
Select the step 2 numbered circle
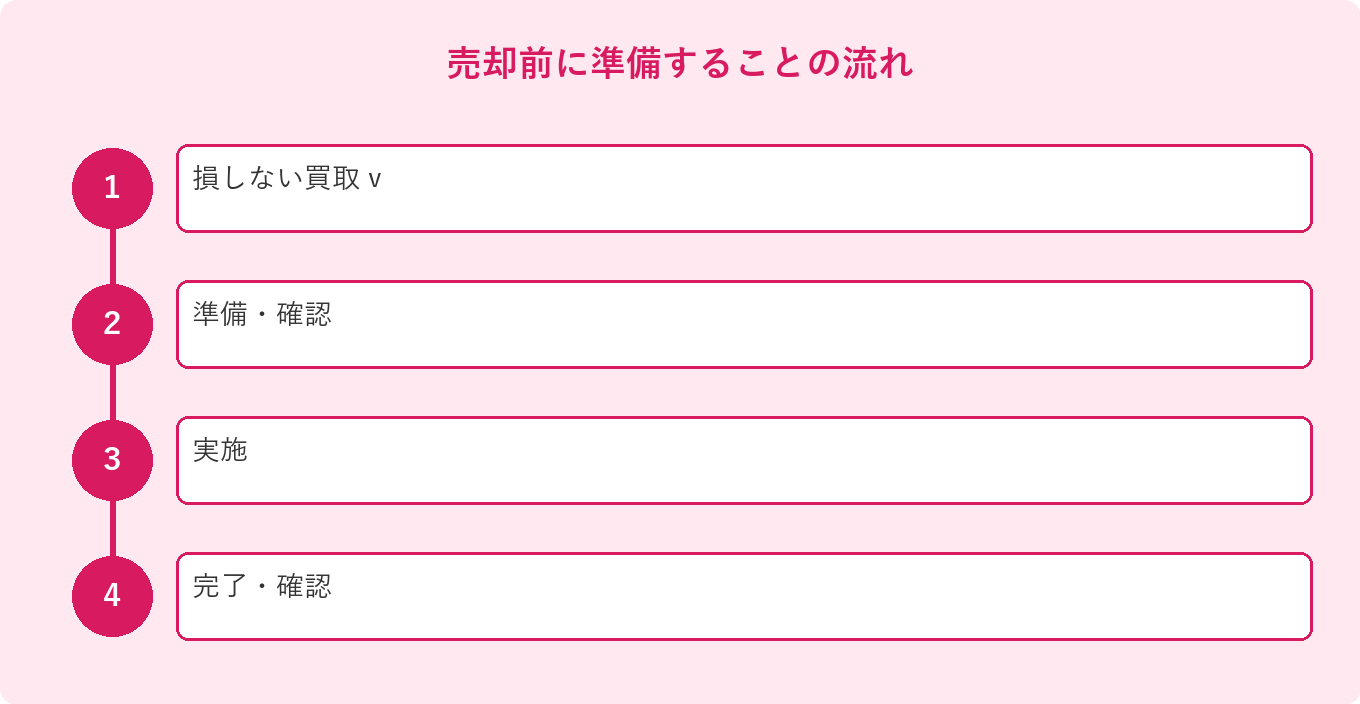pyautogui.click(x=112, y=324)
